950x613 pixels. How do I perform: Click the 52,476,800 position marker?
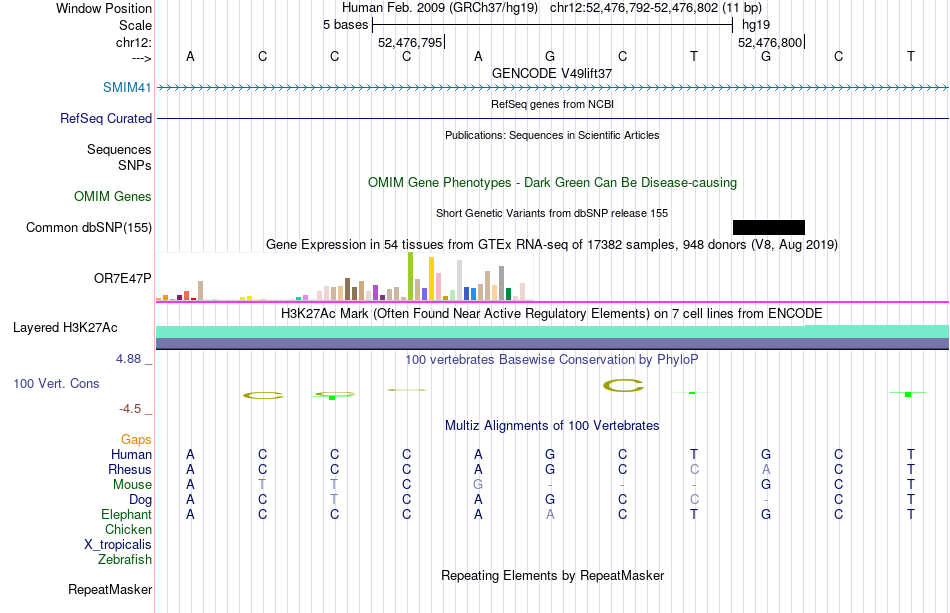(x=770, y=42)
